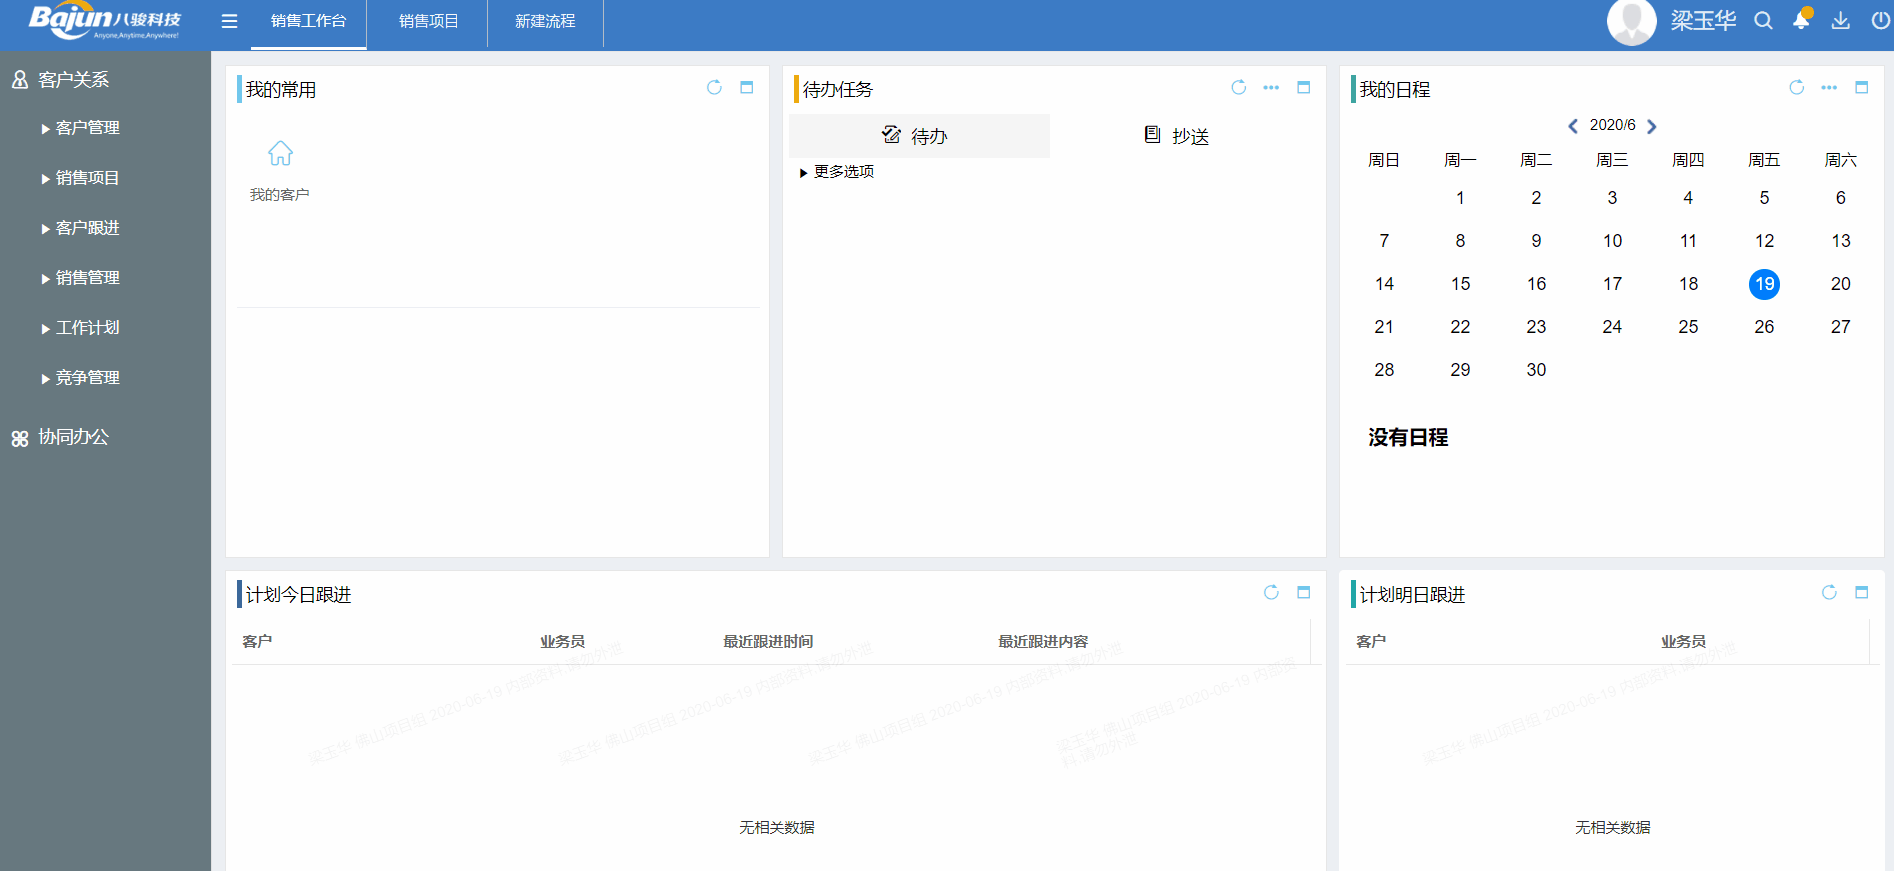Switch to the 抄送 tab

pos(1177,136)
